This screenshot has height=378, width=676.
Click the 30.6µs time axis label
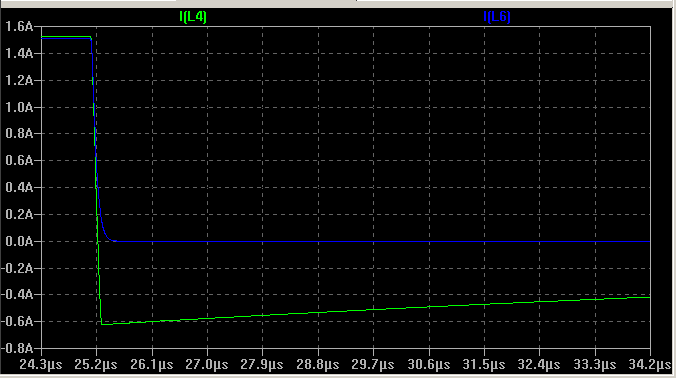pos(429,365)
